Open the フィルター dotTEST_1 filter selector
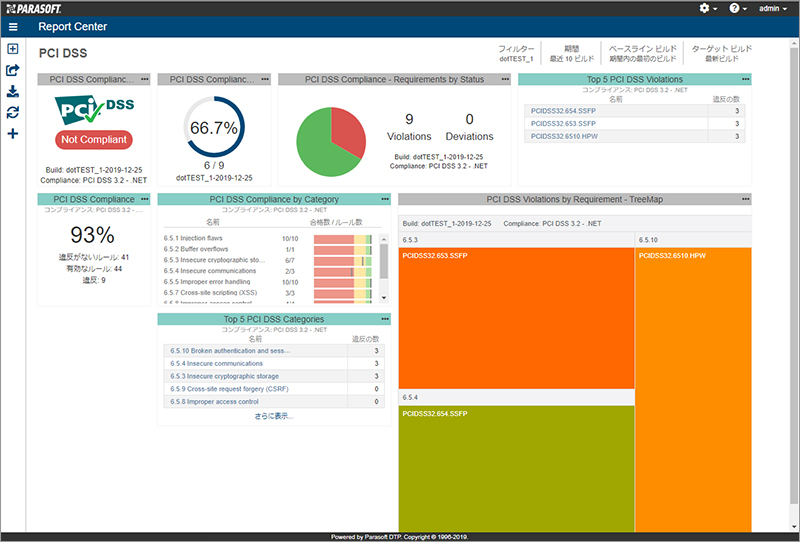The height and width of the screenshot is (542, 800). tap(516, 53)
